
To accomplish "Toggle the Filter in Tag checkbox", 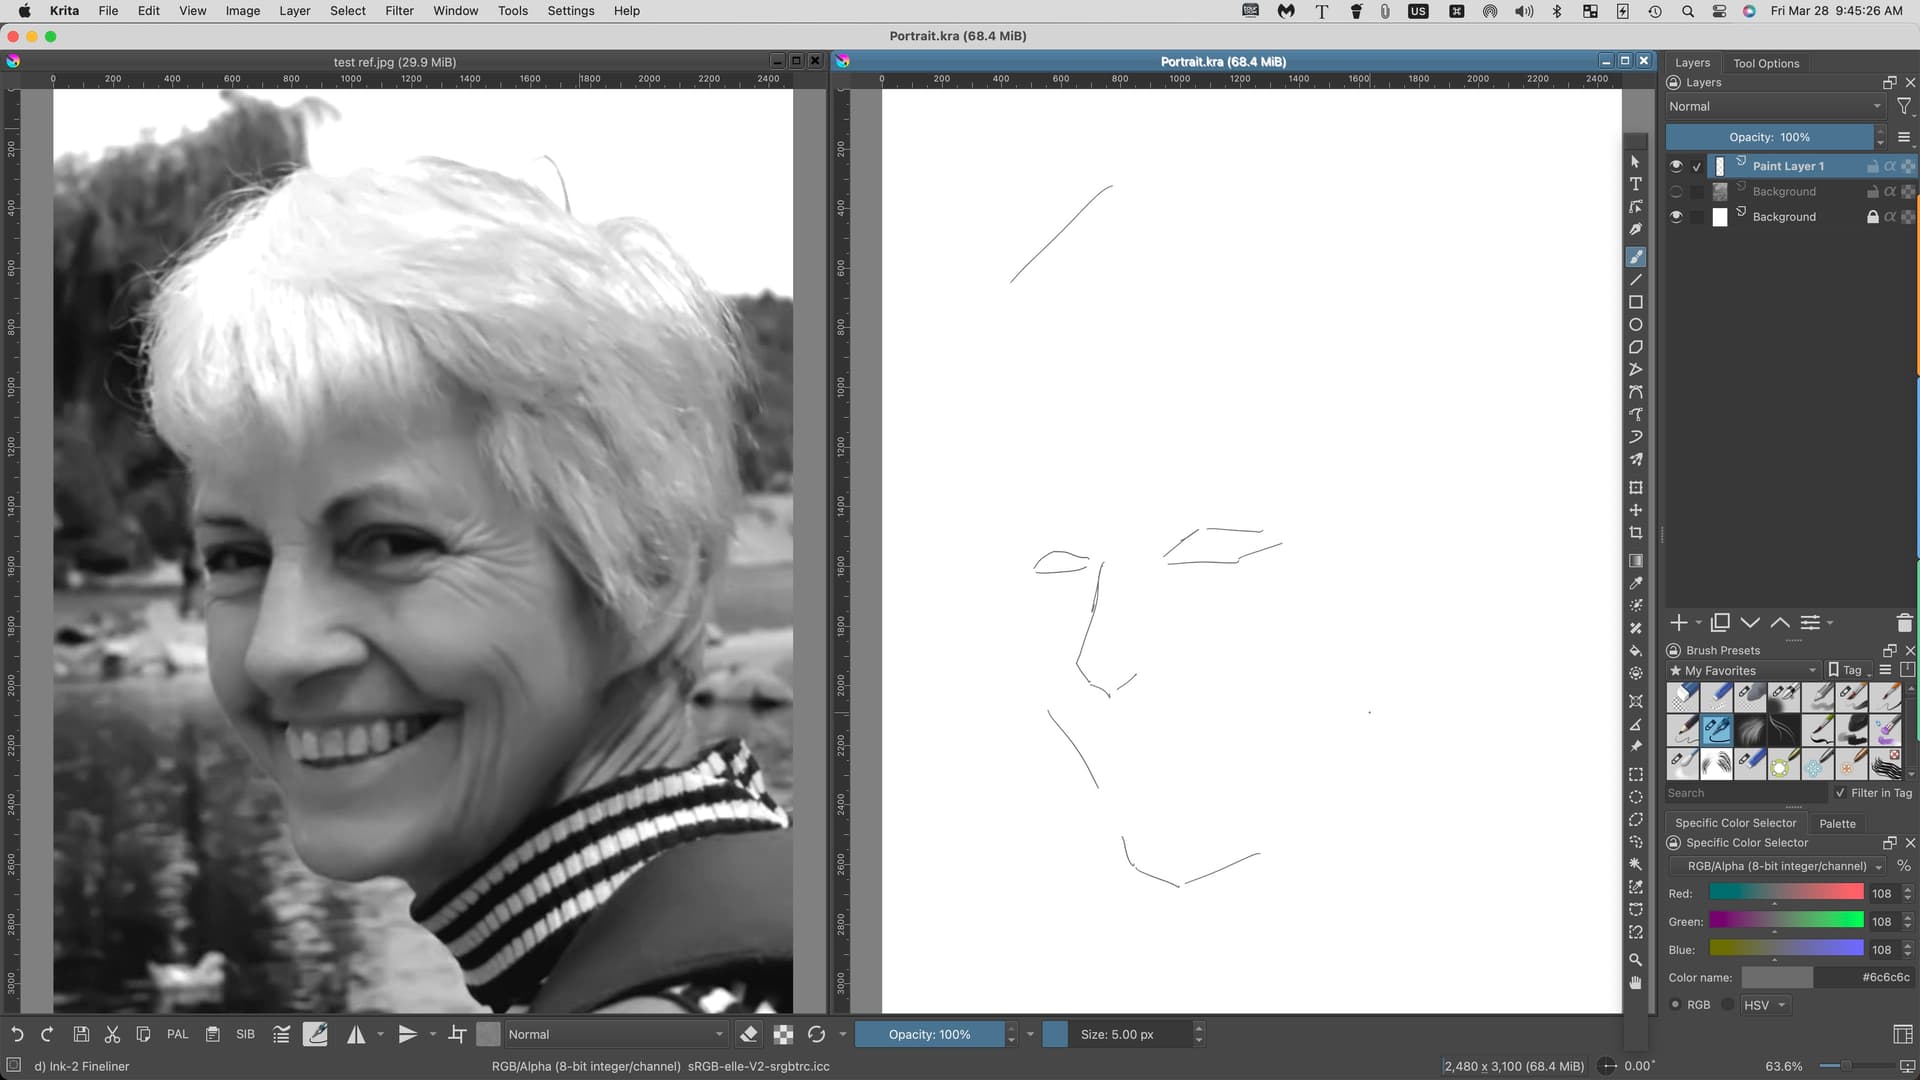I will 1840,793.
